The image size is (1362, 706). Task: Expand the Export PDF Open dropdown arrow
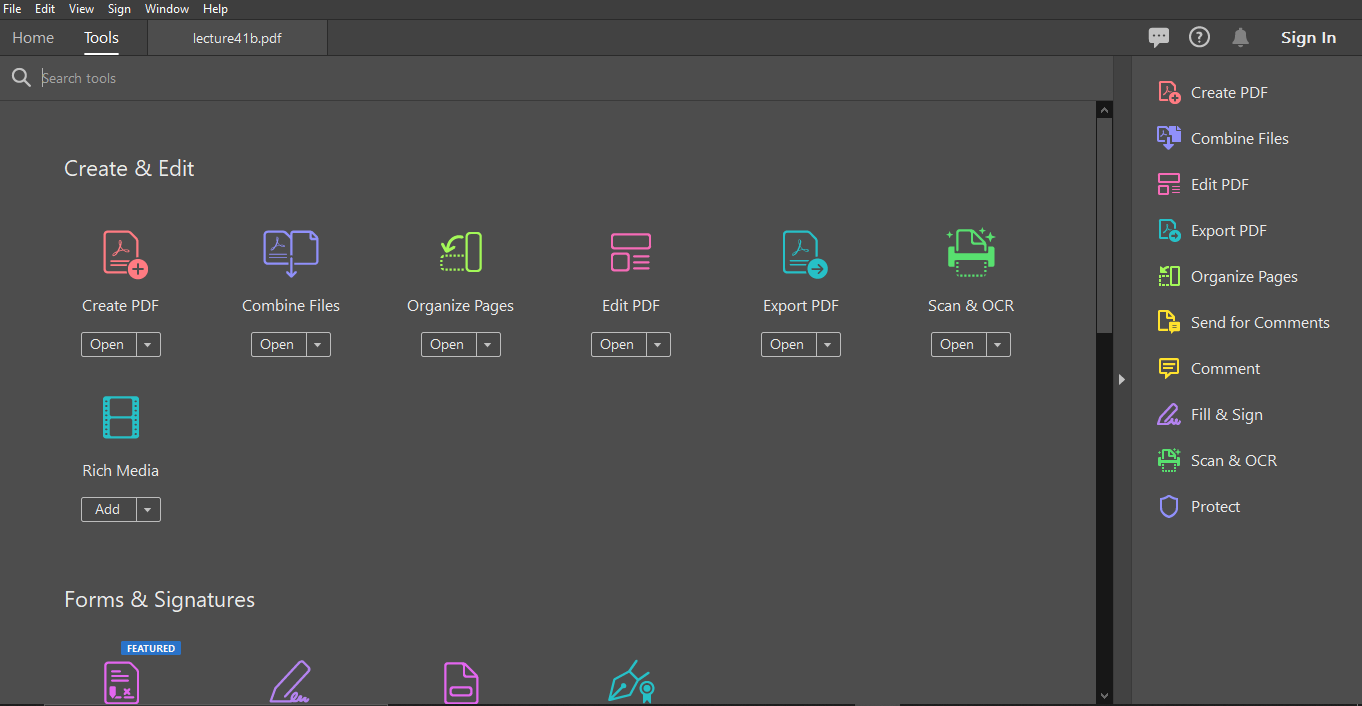click(827, 344)
